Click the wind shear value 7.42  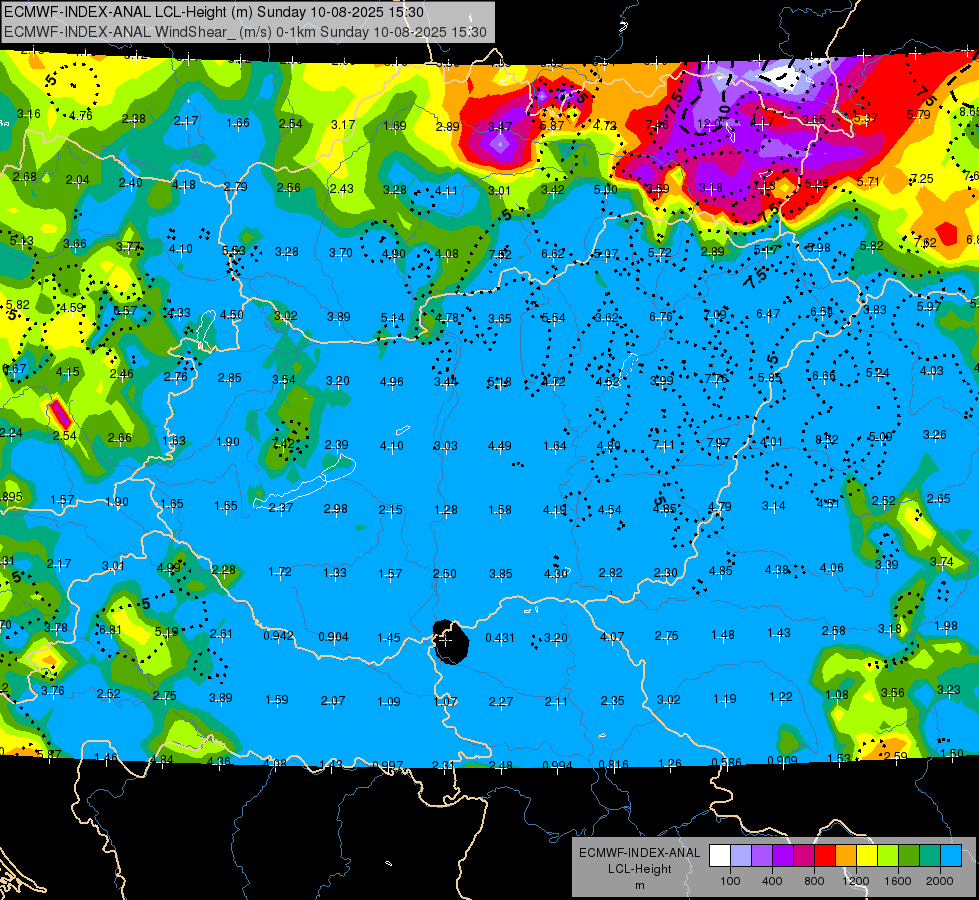283,443
